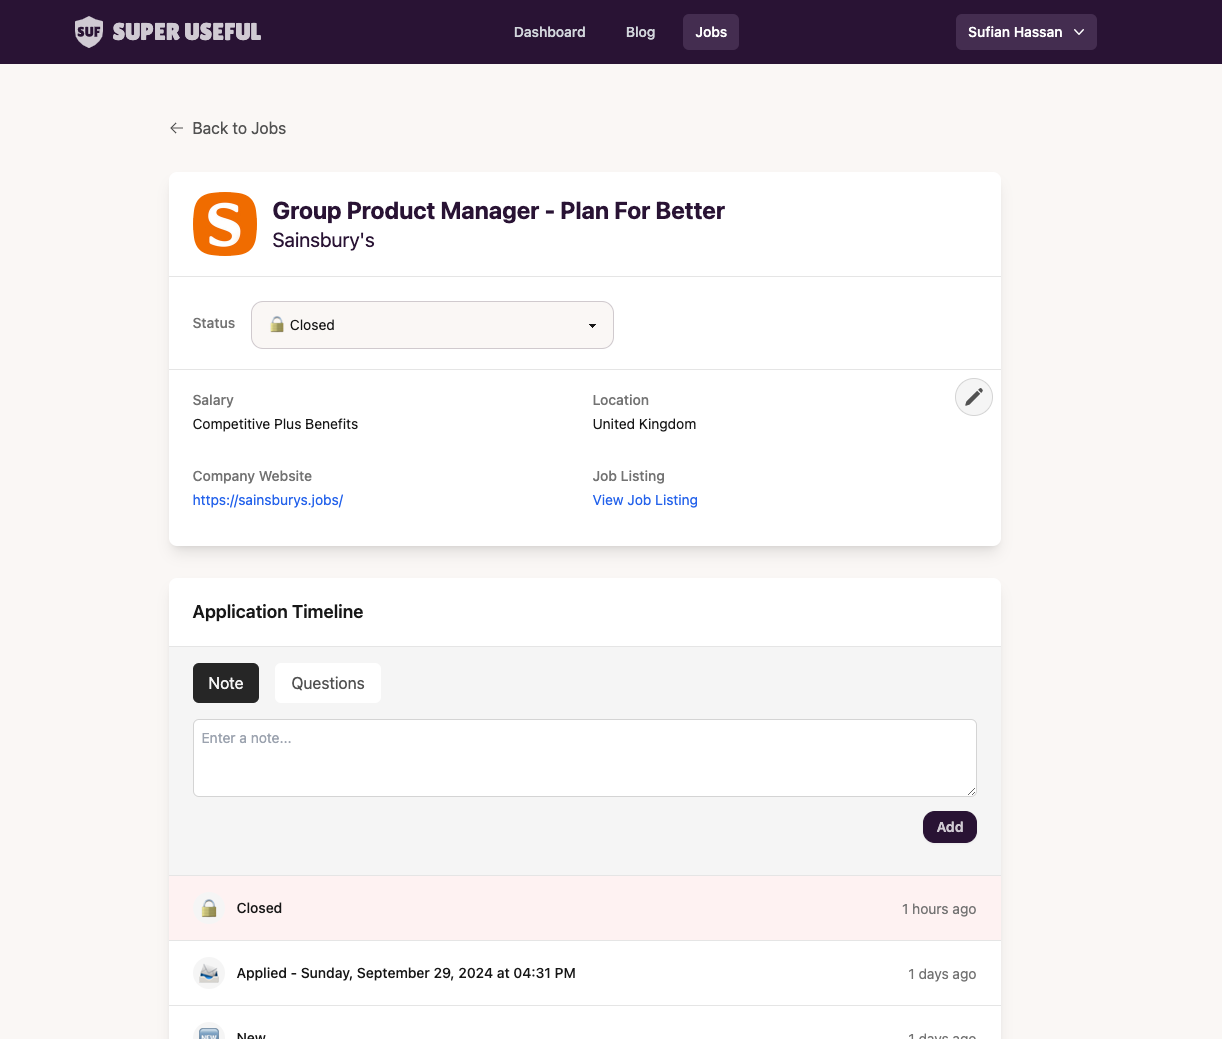This screenshot has height=1039, width=1222.
Task: Click the Back to Jobs link
Action: [228, 128]
